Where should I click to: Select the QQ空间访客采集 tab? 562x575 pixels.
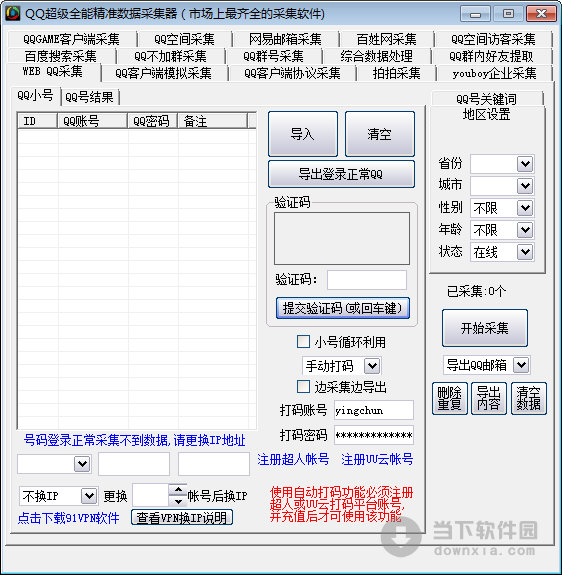[x=493, y=39]
